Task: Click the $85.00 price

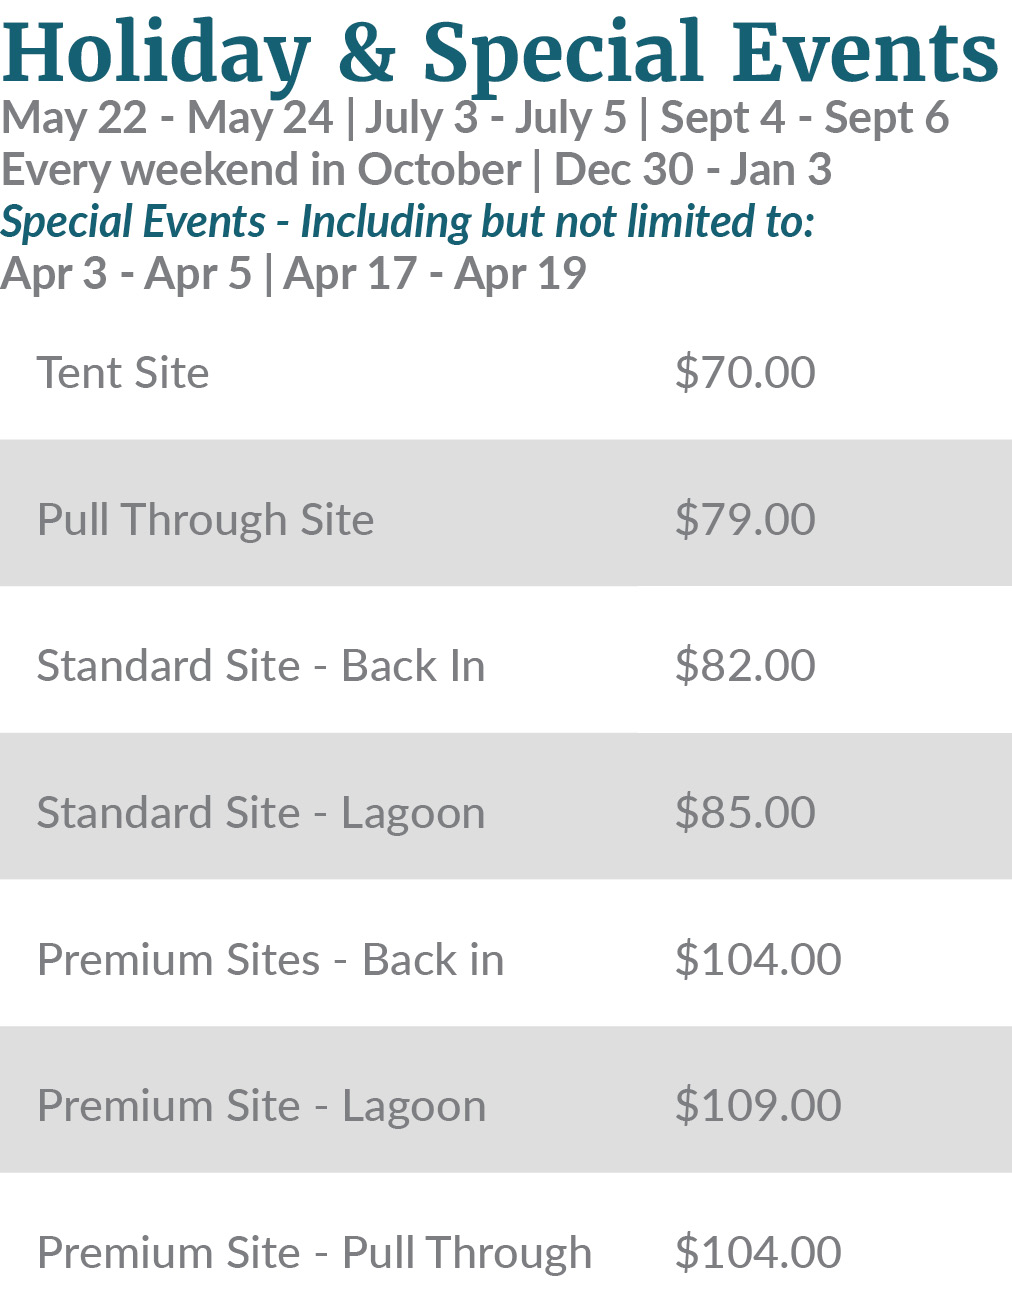Action: pos(745,813)
